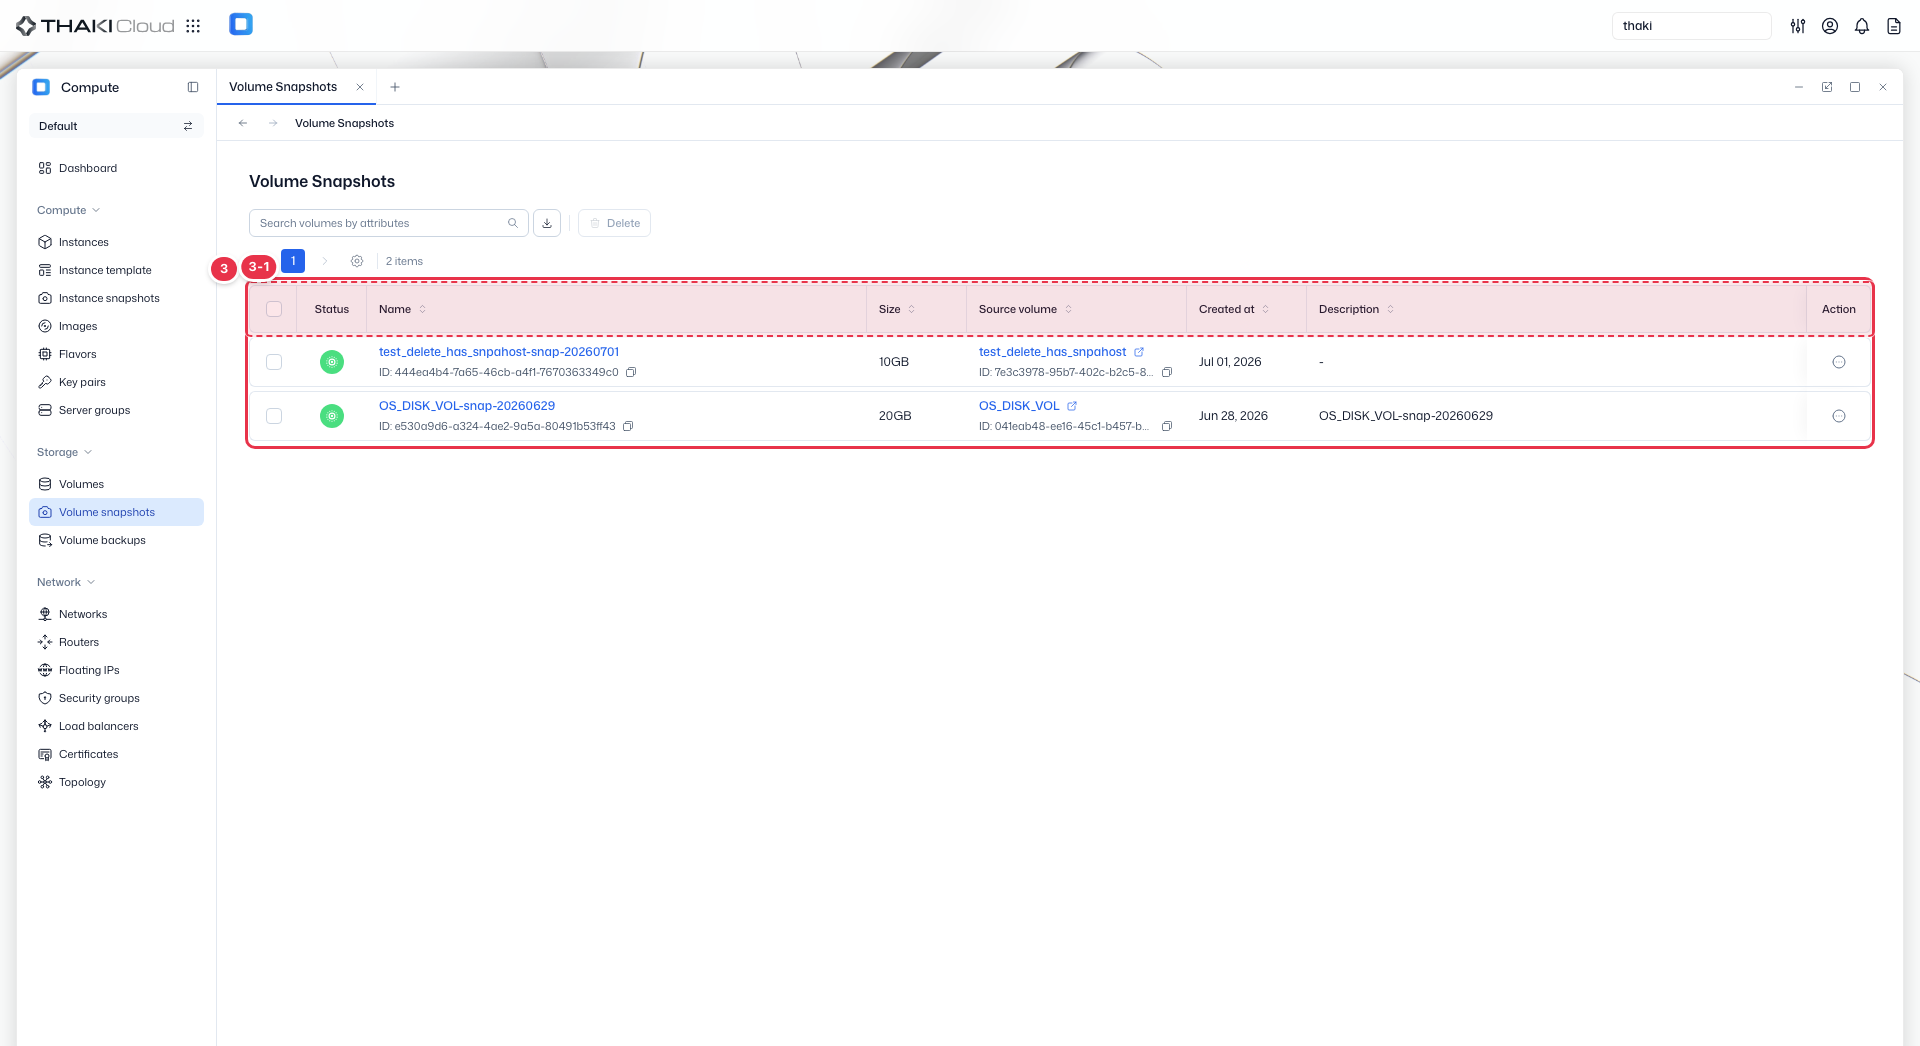The image size is (1920, 1046).
Task: Check the test_delete_has_snpahost-snap-20260701 row
Action: (x=274, y=362)
